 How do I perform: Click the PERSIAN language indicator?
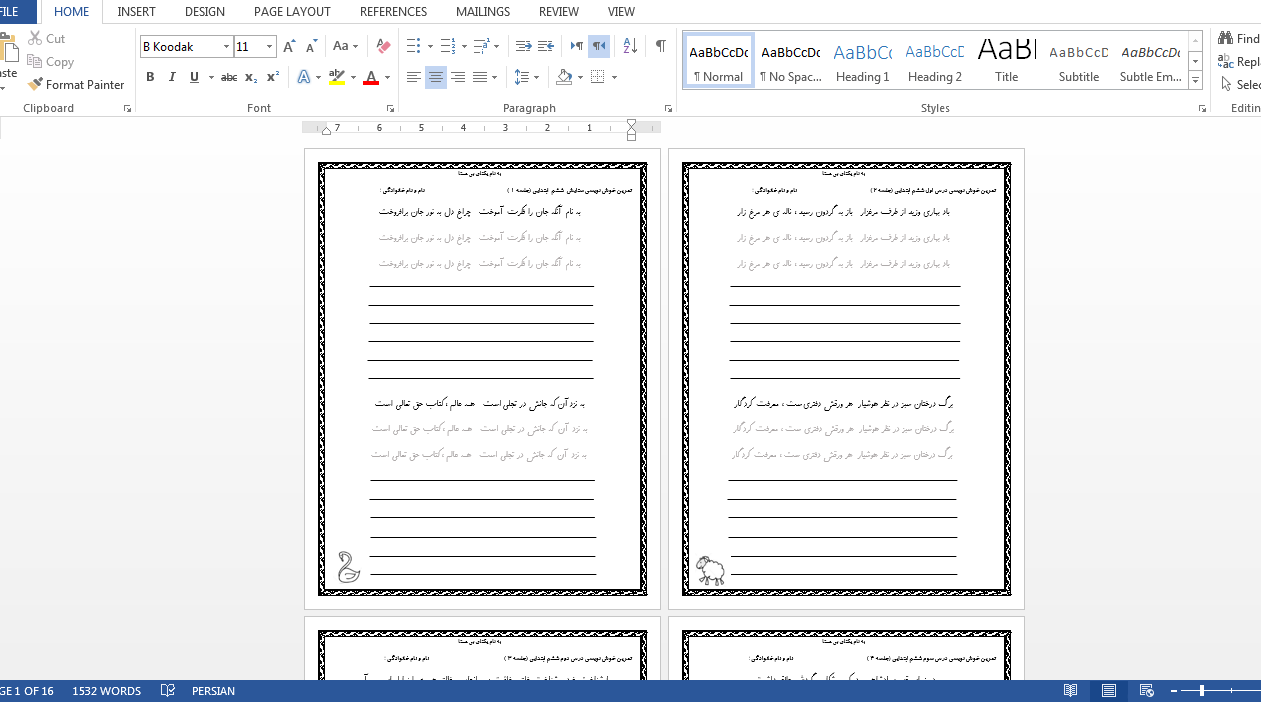213,691
